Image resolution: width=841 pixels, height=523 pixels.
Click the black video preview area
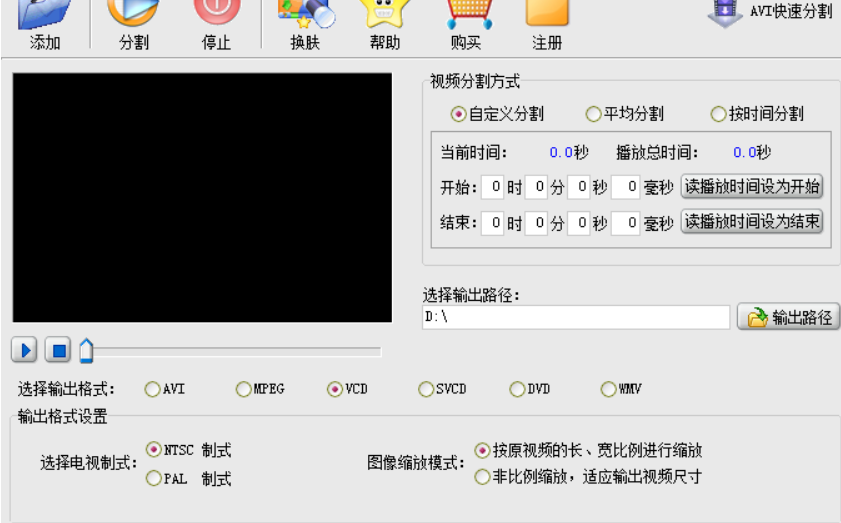point(202,198)
